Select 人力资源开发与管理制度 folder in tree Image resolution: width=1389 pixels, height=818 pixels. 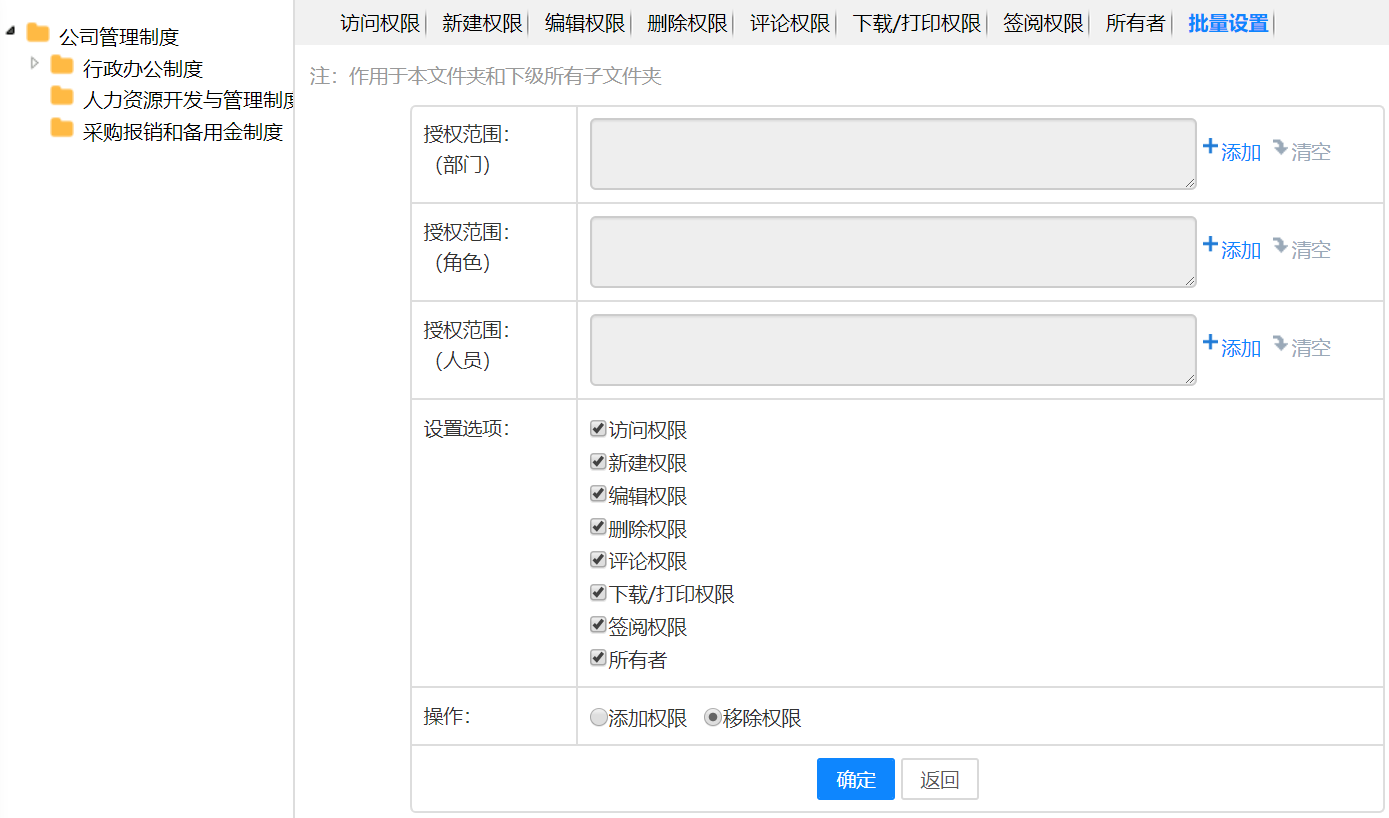point(188,100)
